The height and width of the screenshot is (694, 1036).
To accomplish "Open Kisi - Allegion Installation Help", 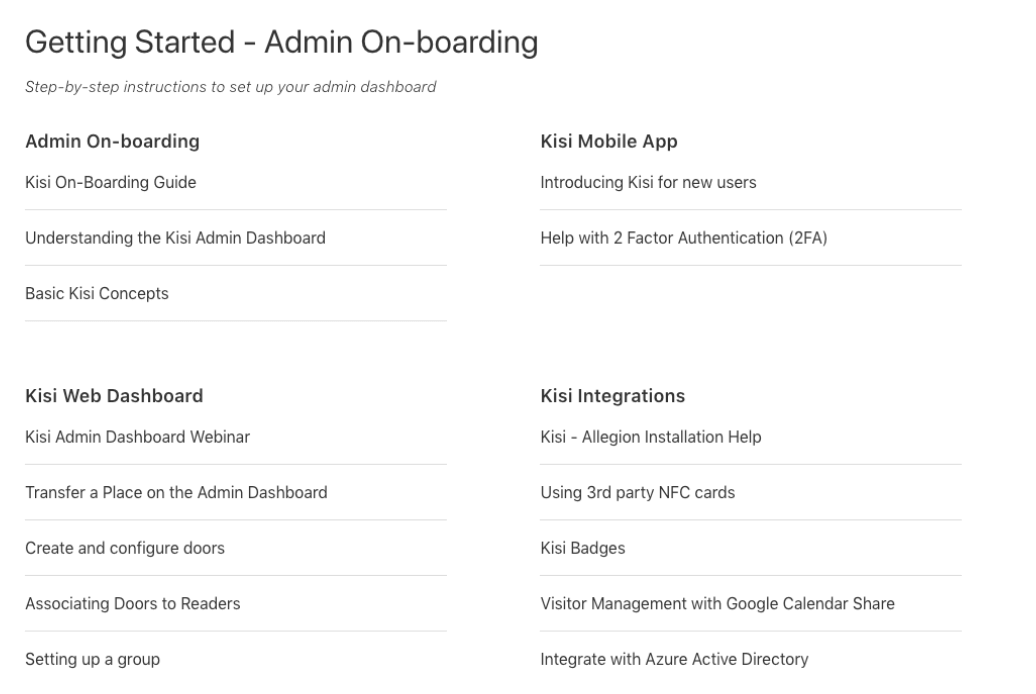I will coord(651,437).
